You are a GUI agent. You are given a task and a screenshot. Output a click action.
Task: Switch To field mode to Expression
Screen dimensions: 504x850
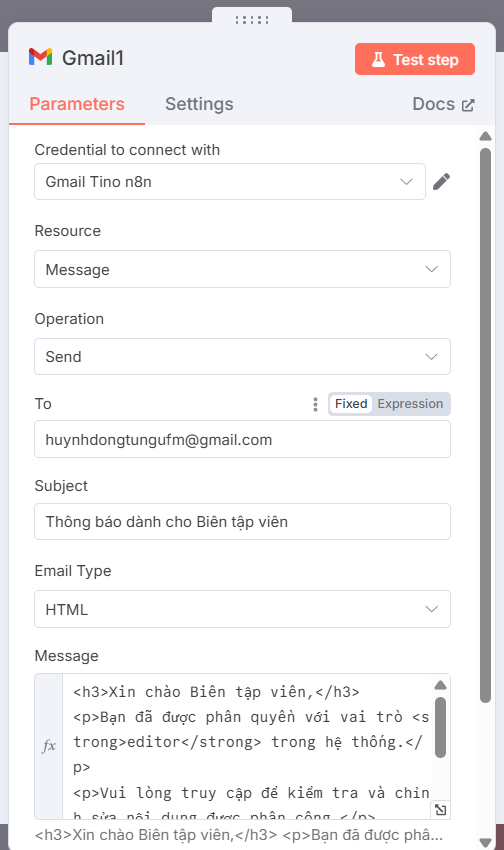coord(410,404)
